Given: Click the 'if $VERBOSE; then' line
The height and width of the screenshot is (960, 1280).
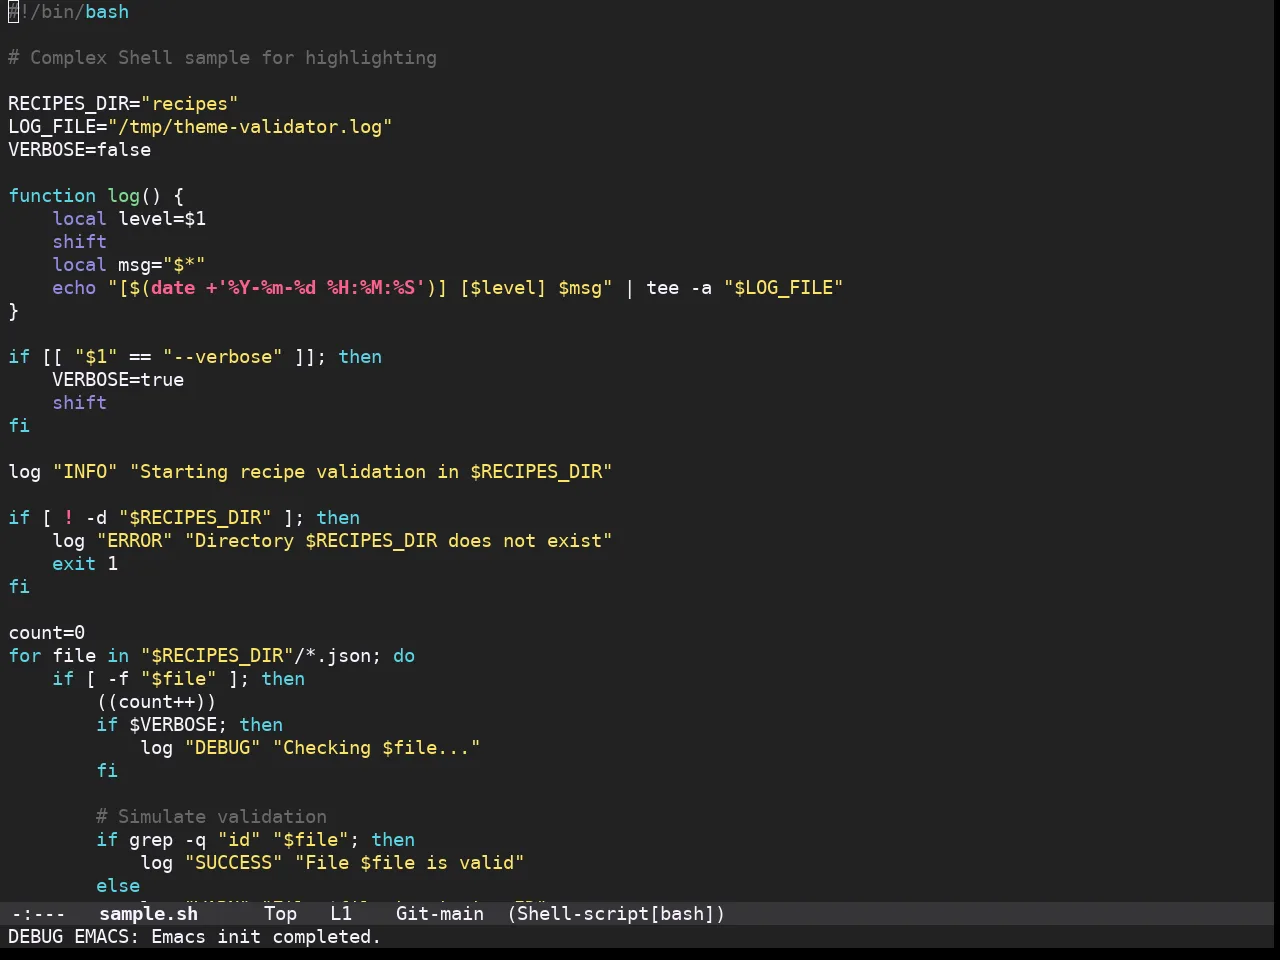Looking at the screenshot, I should (190, 725).
